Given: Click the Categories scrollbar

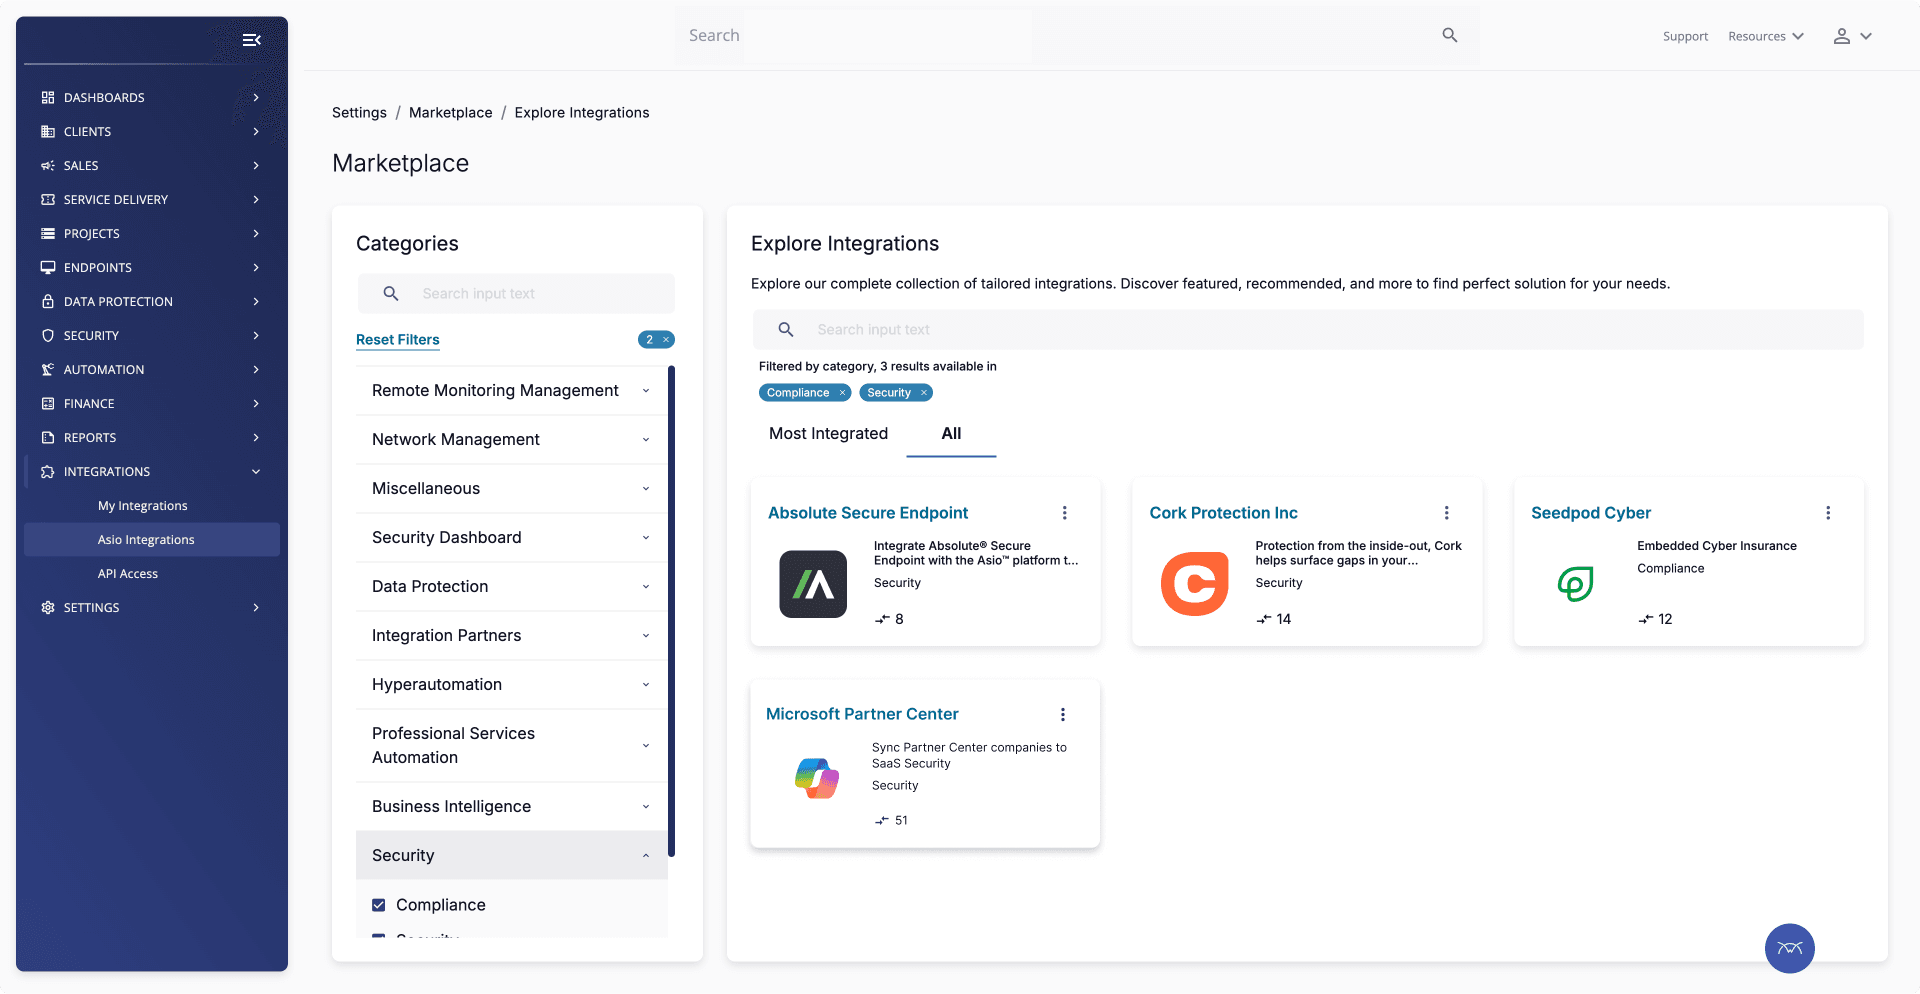Looking at the screenshot, I should (x=672, y=611).
